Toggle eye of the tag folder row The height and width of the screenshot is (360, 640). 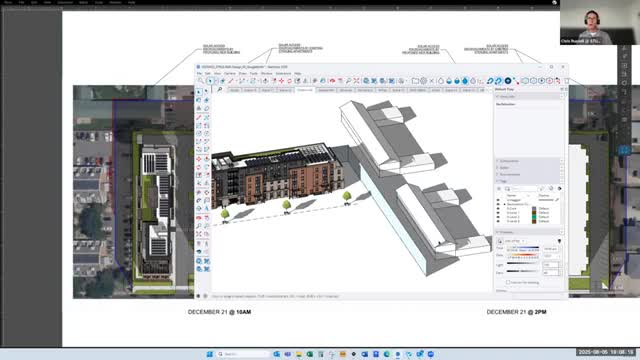pos(498,204)
